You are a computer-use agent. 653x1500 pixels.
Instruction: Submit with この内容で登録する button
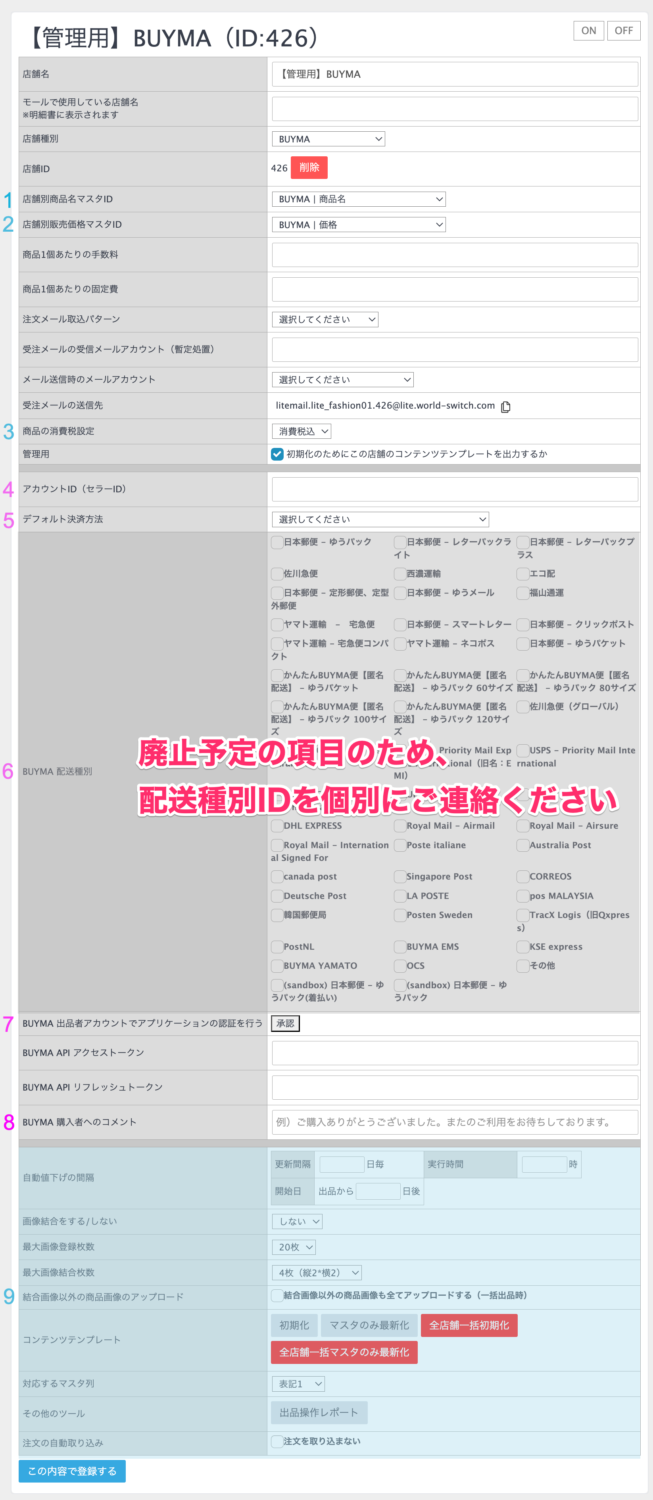pos(72,1471)
